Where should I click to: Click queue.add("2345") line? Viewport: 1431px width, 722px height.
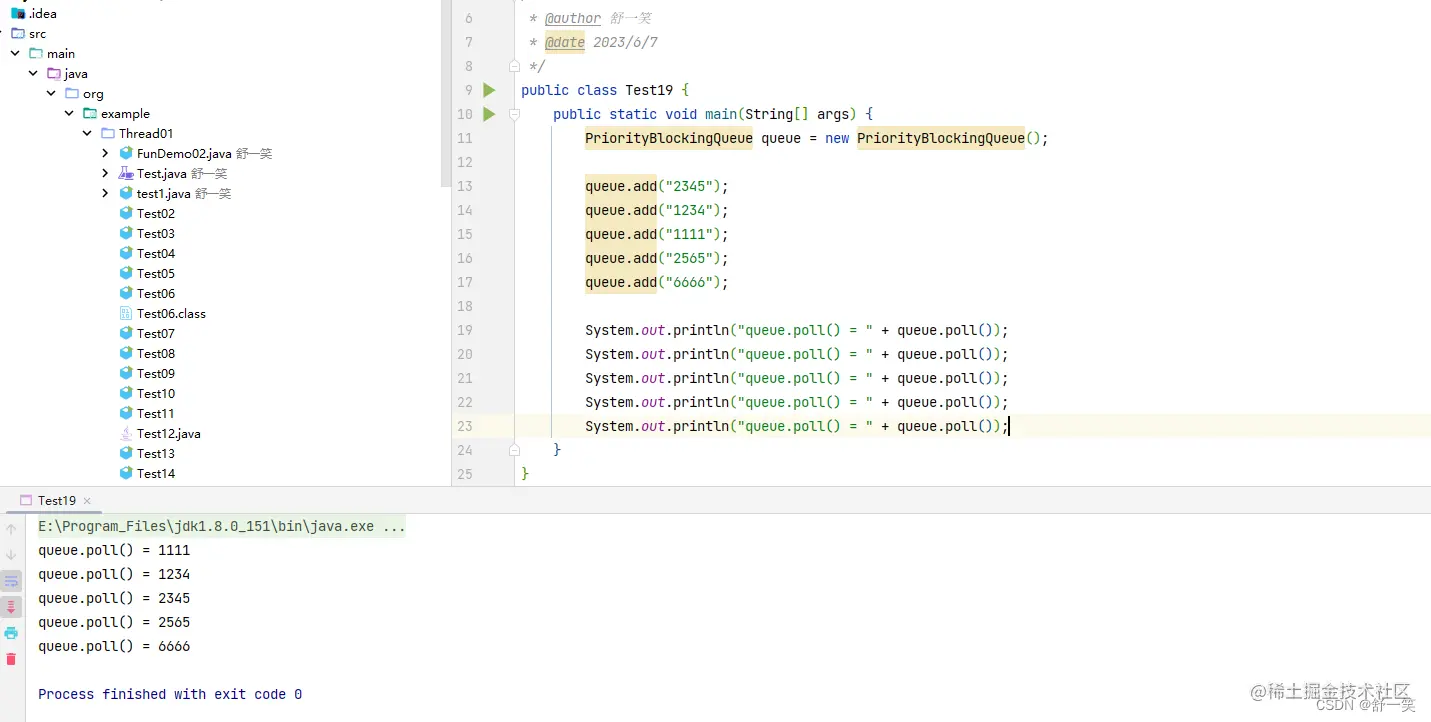click(657, 186)
